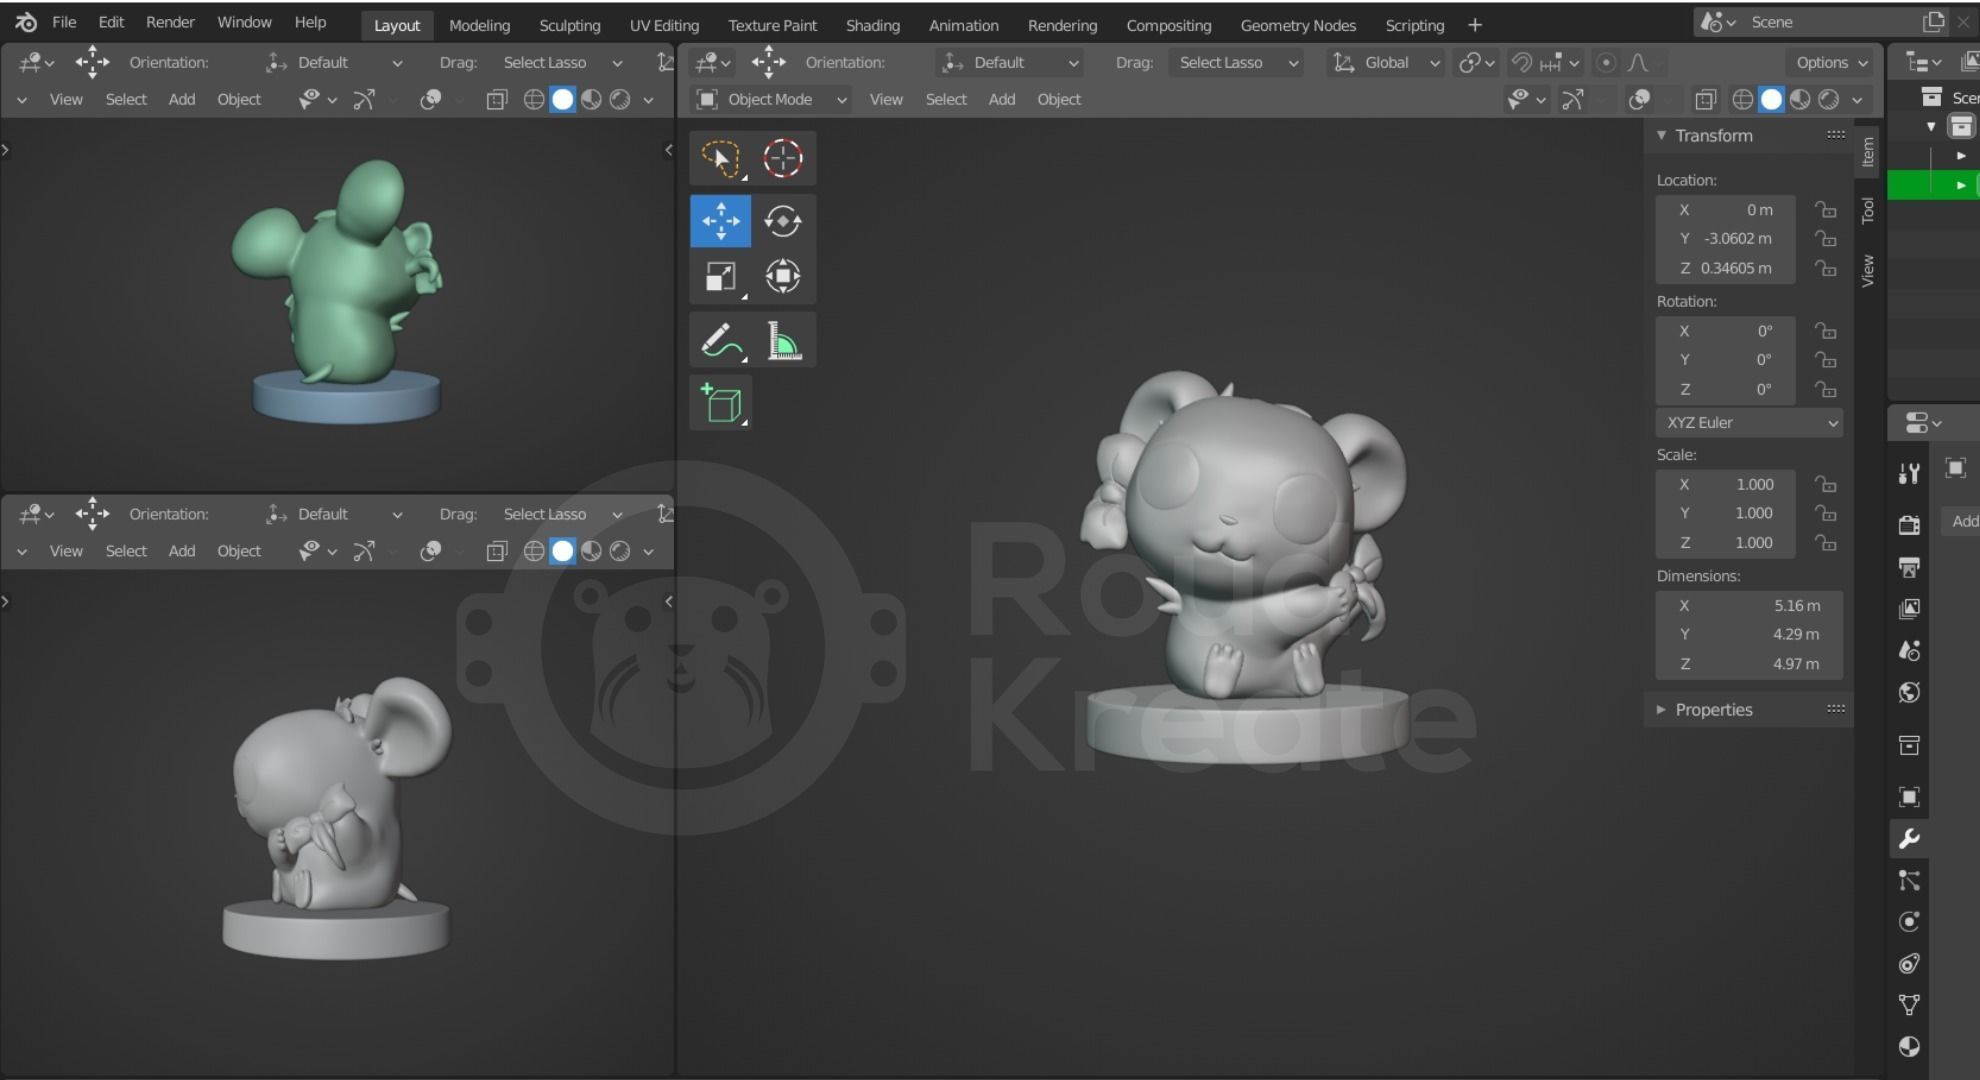Viewport: 1980px width, 1080px height.
Task: Open the Options dropdown
Action: [x=1831, y=62]
